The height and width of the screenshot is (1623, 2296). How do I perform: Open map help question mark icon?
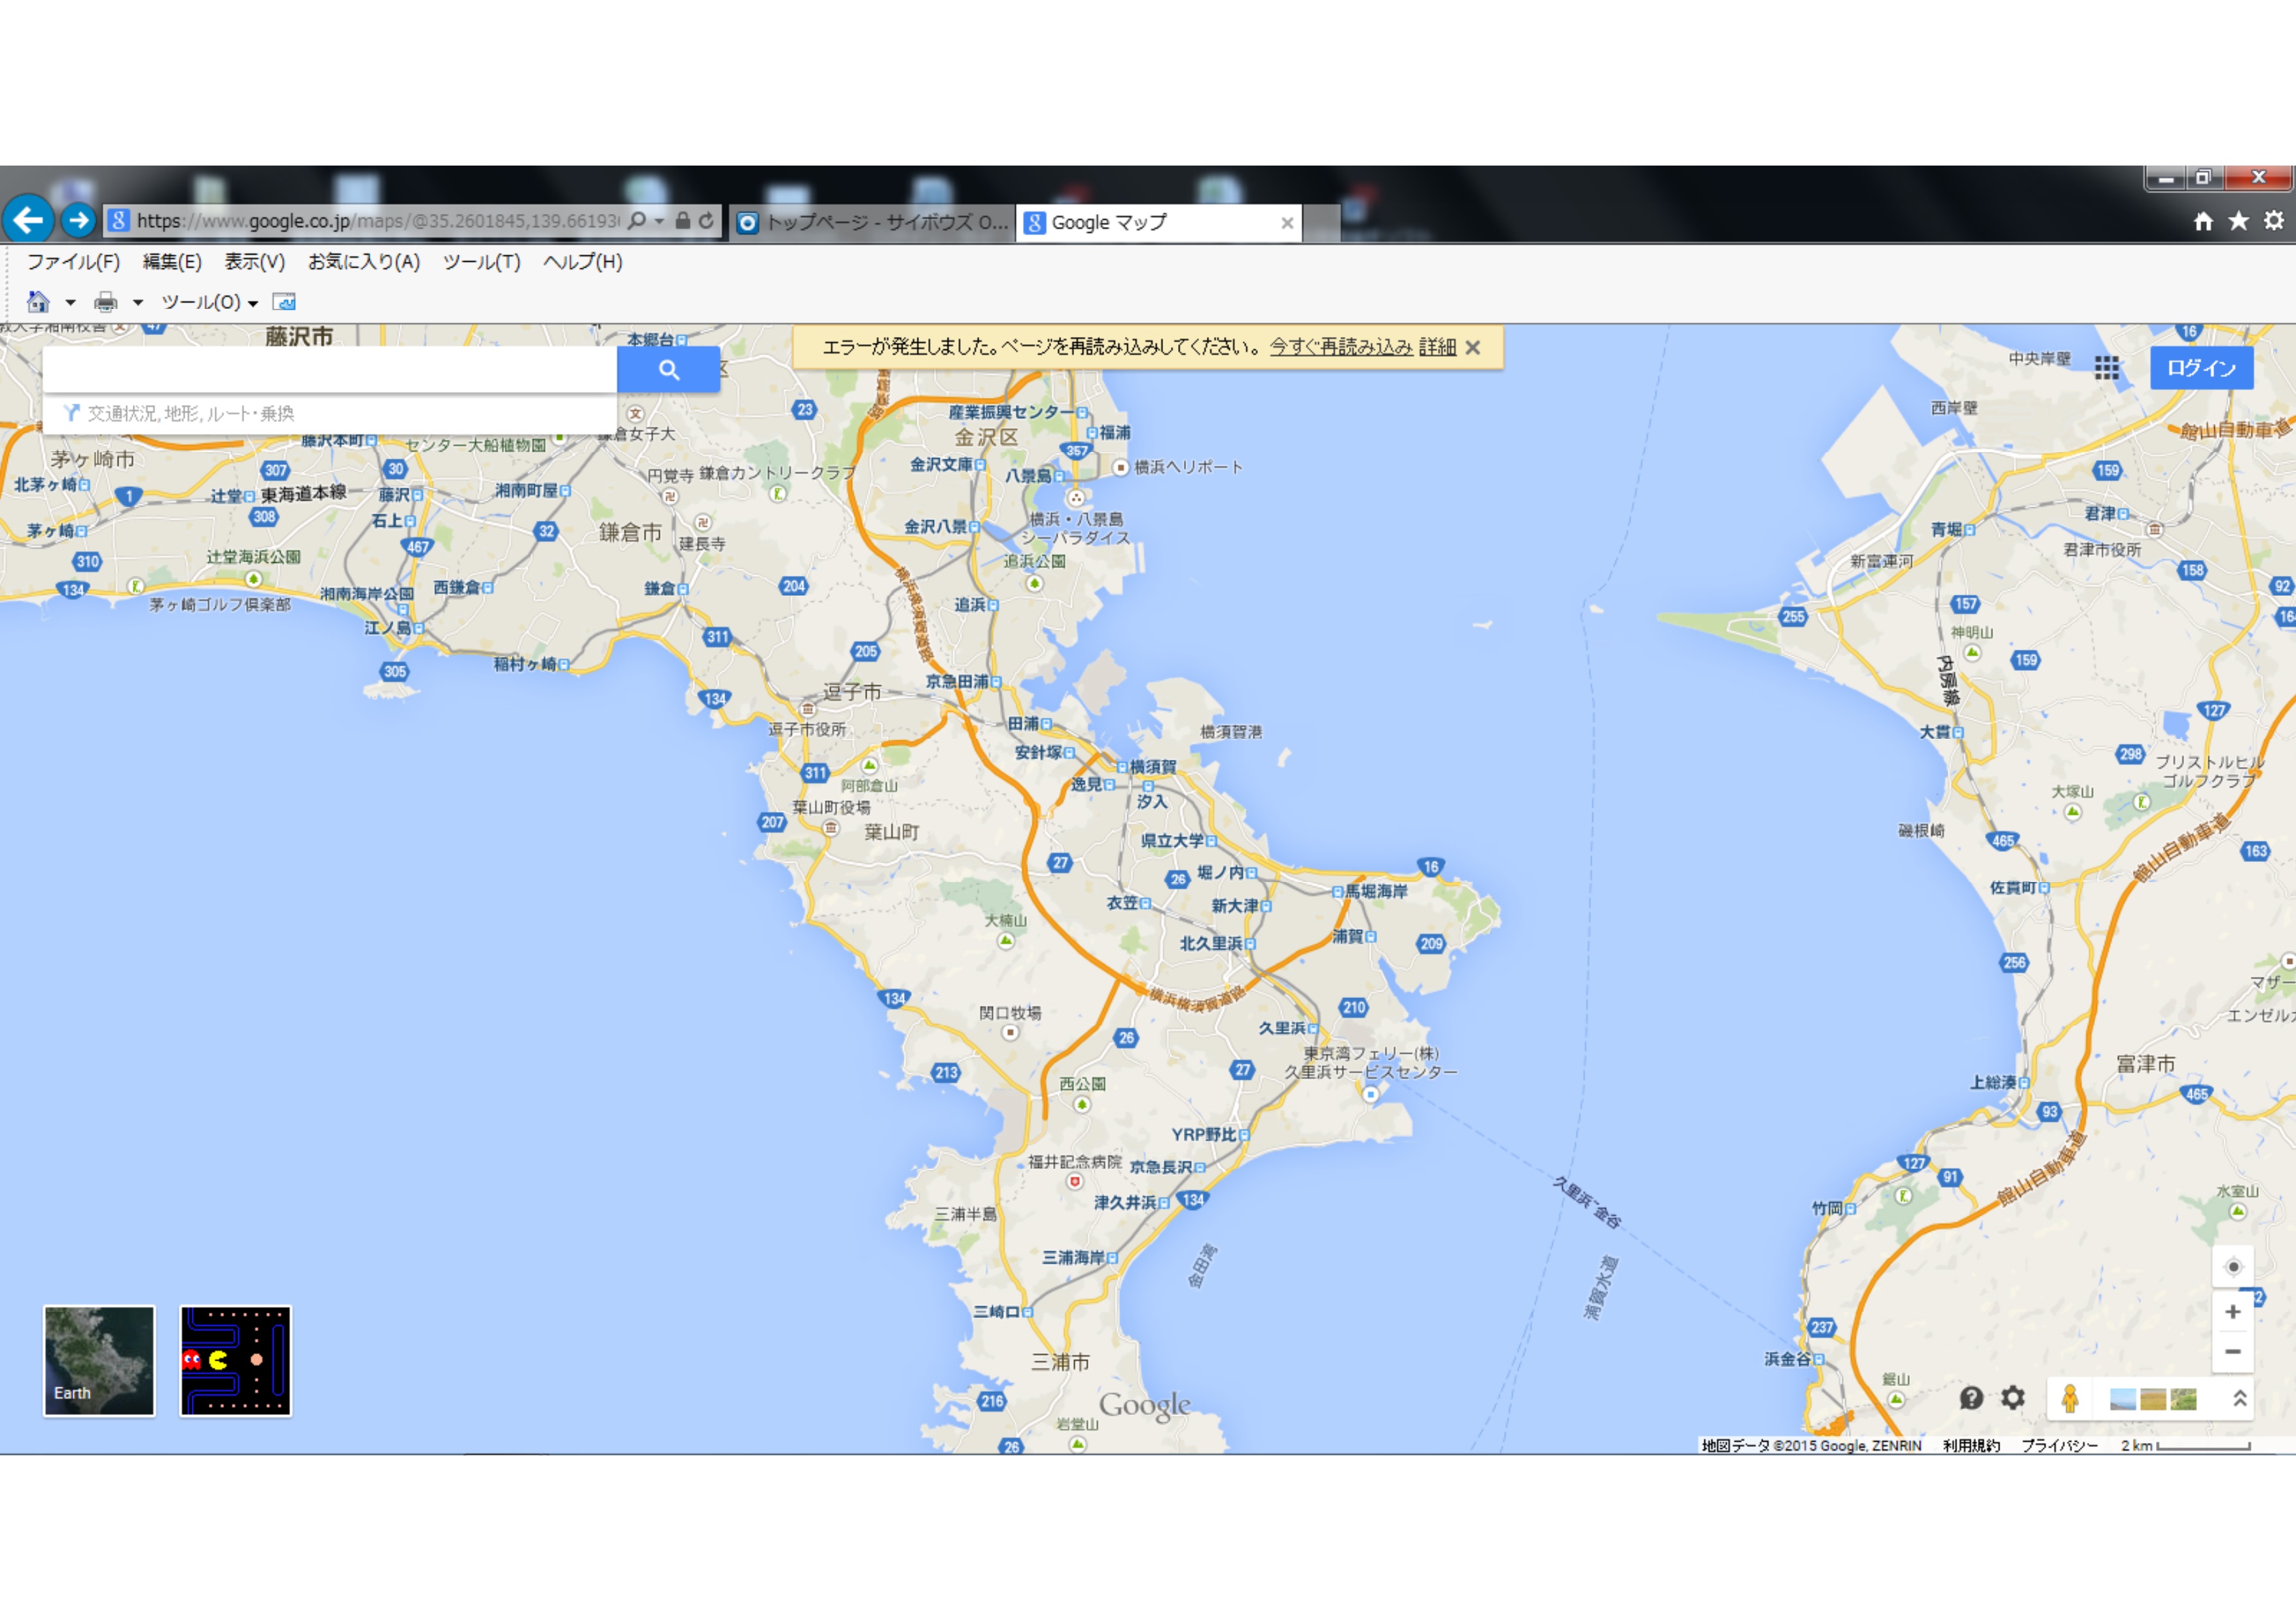pyautogui.click(x=1971, y=1398)
